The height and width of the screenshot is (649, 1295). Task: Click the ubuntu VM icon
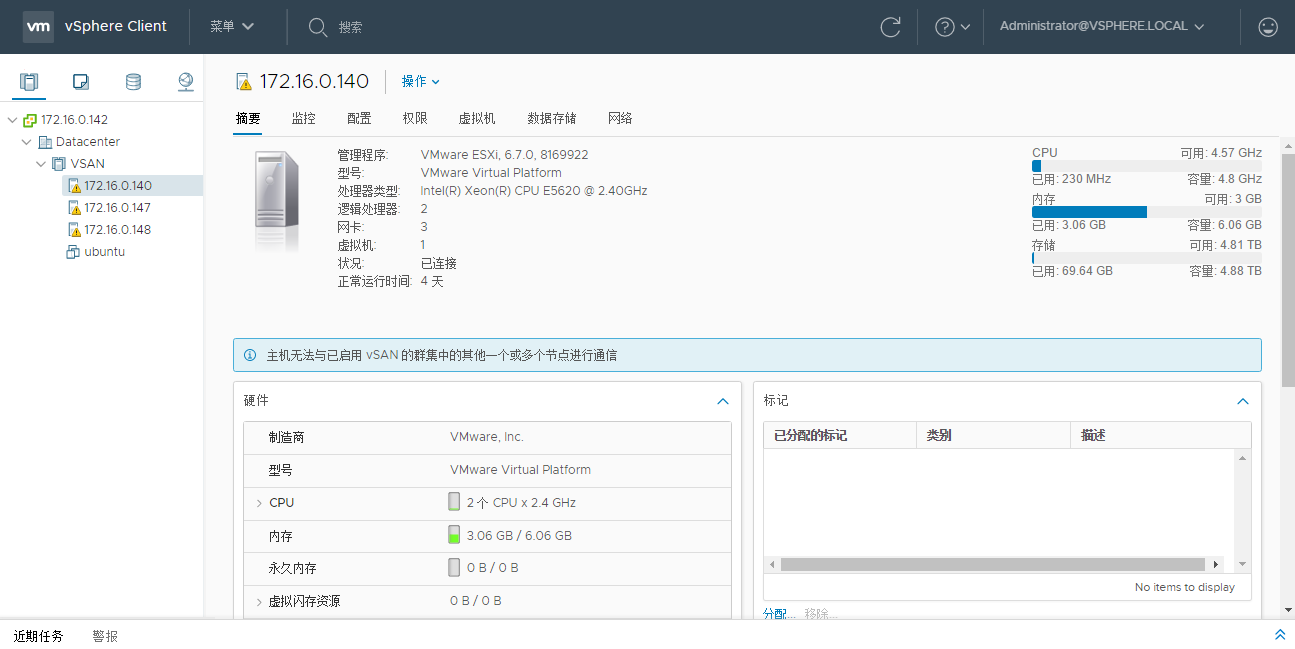point(73,252)
